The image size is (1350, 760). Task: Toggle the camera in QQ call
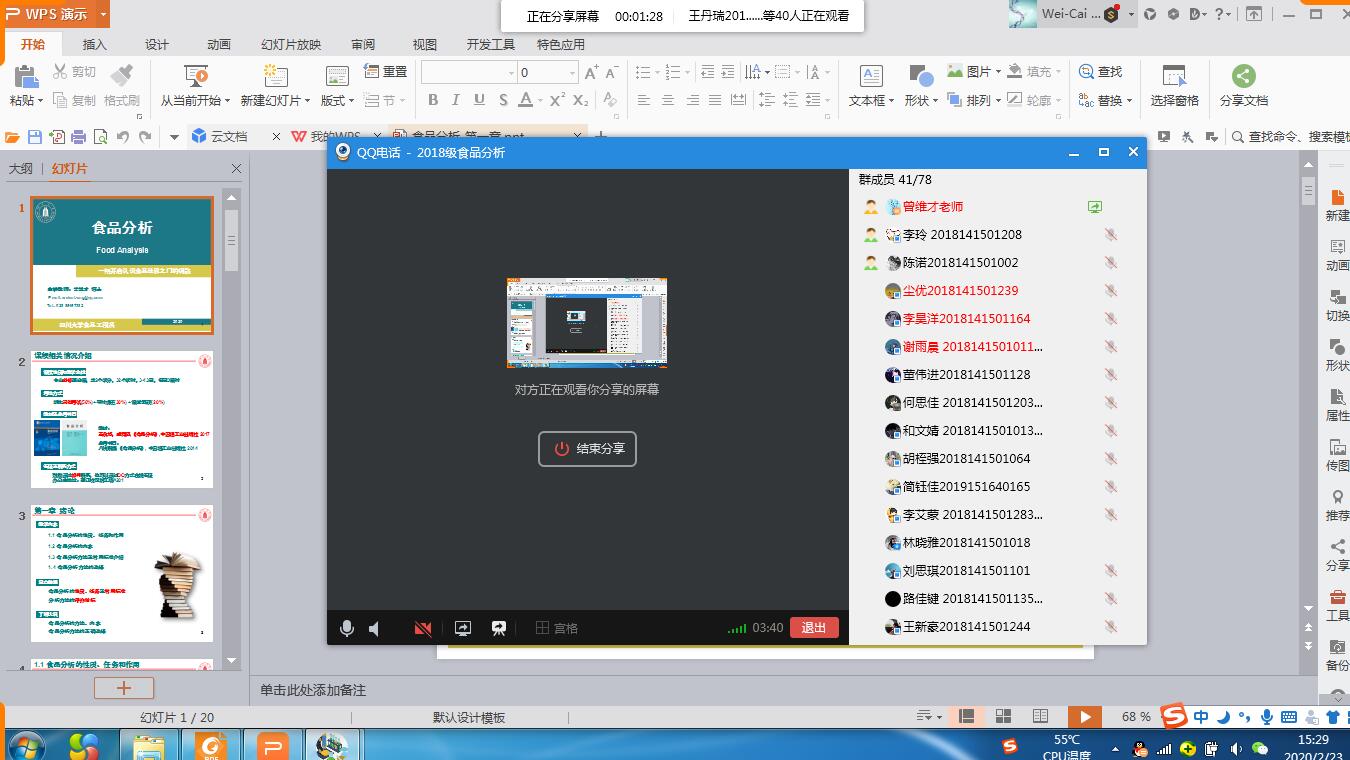(x=423, y=628)
